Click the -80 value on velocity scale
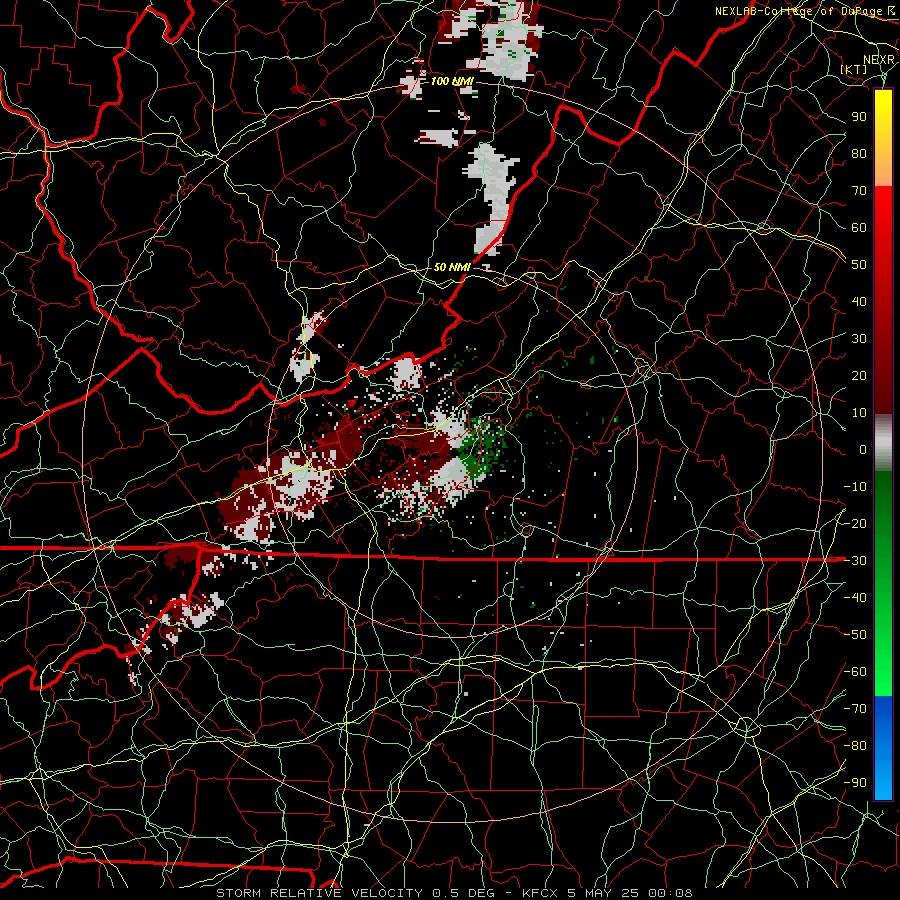This screenshot has height=900, width=900. tap(855, 746)
